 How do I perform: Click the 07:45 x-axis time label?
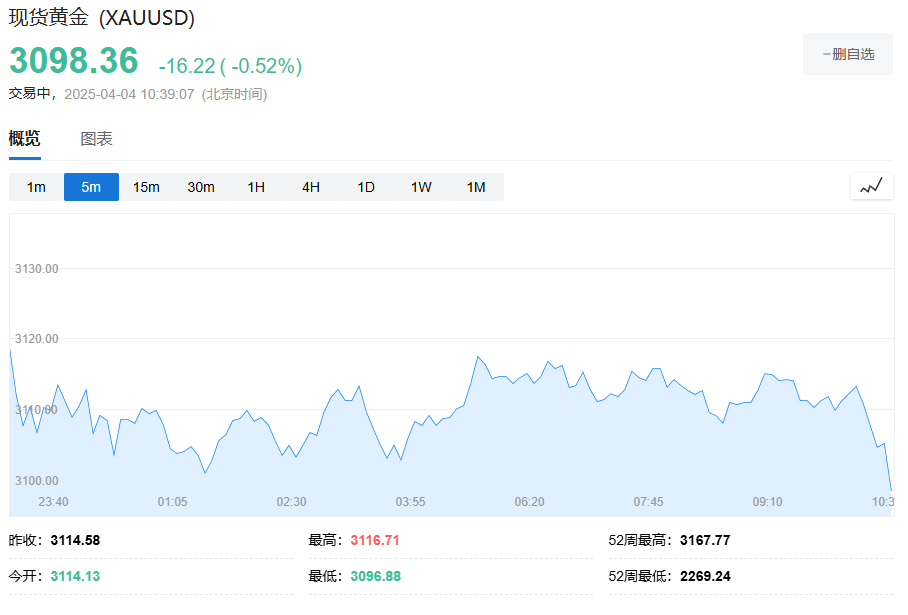click(x=649, y=501)
